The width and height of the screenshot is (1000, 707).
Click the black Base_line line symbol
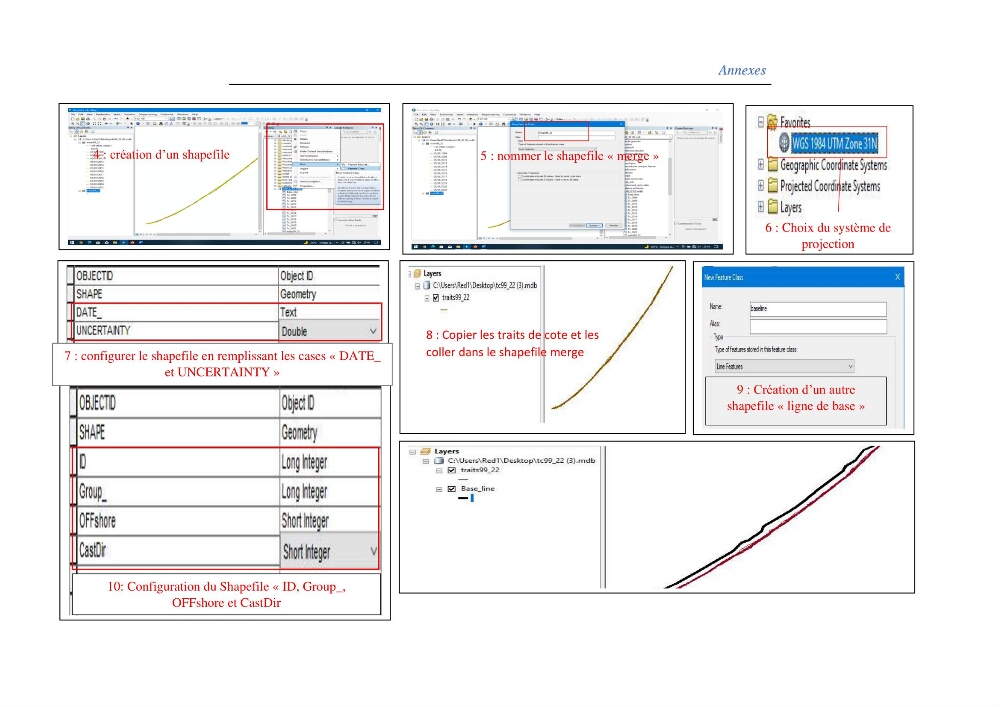(463, 498)
